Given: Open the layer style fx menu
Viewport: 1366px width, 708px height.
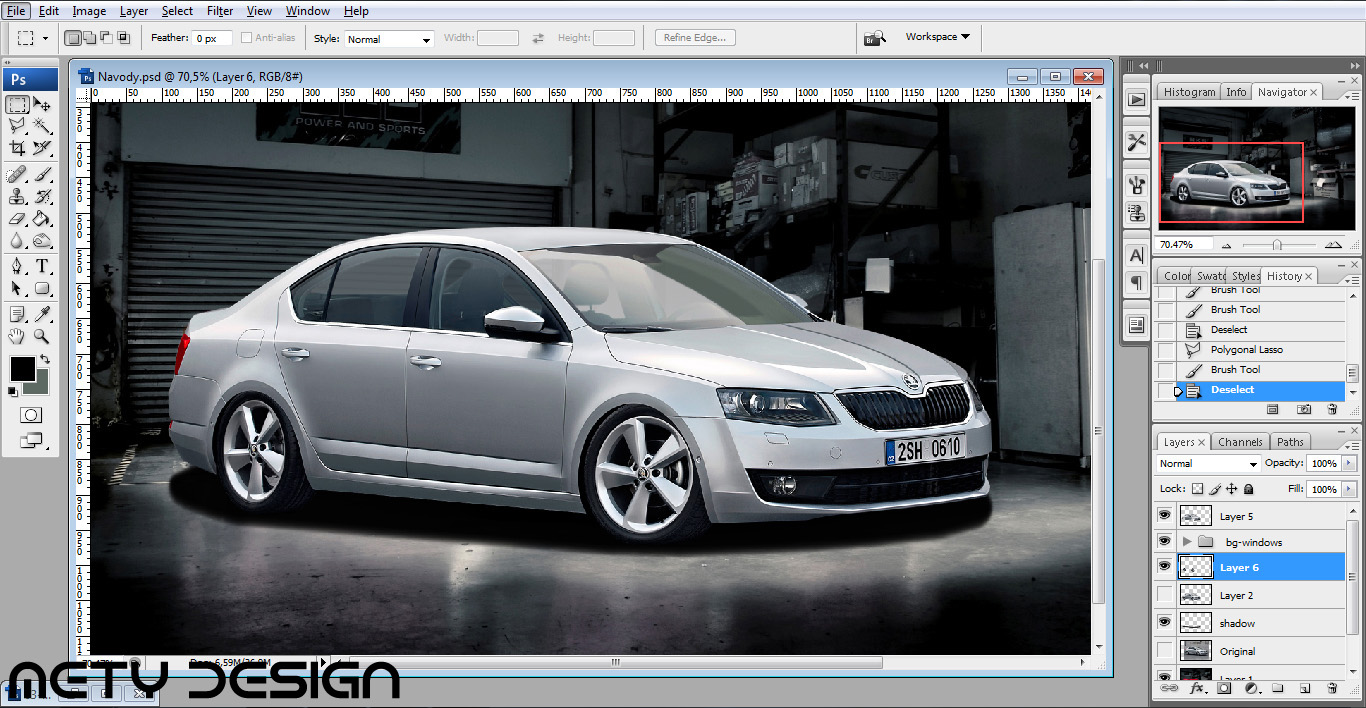Looking at the screenshot, I should coord(1197,688).
